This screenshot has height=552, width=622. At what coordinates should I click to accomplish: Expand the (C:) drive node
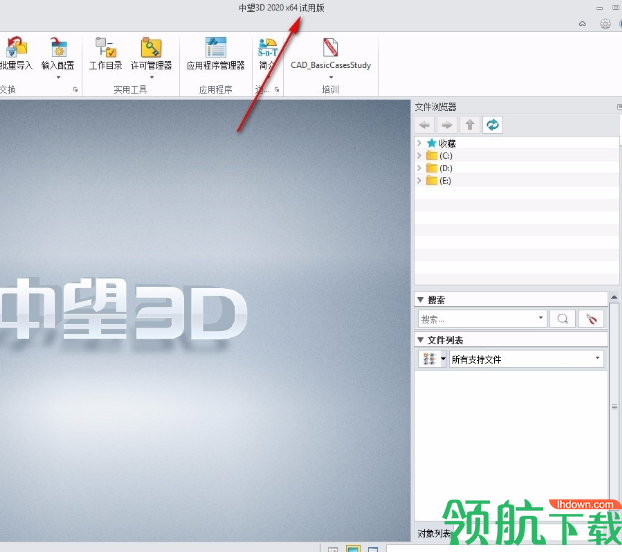click(x=419, y=155)
